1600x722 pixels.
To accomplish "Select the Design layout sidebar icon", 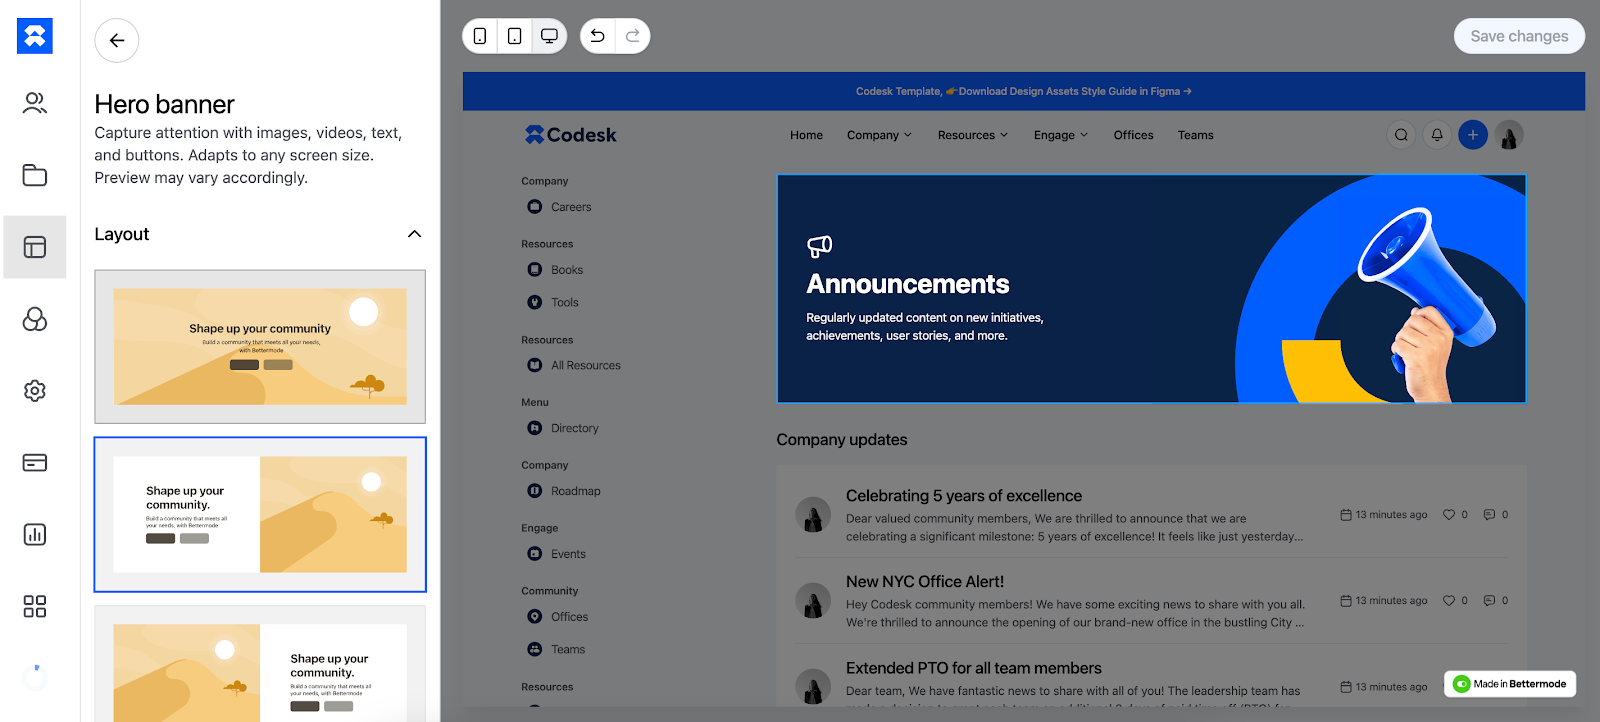I will click(x=35, y=247).
